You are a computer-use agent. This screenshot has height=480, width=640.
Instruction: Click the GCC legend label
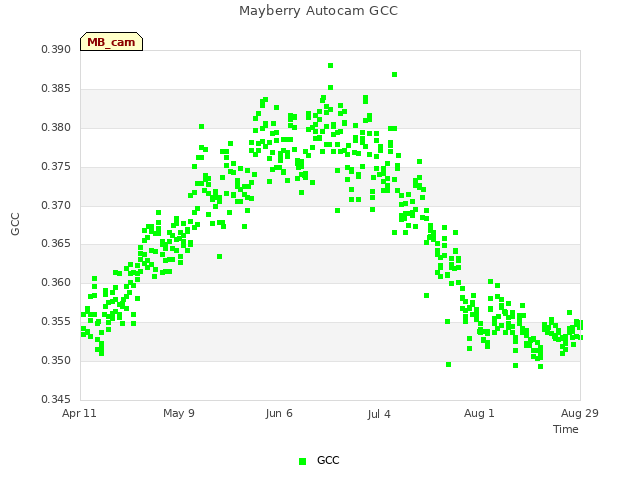[x=328, y=460]
